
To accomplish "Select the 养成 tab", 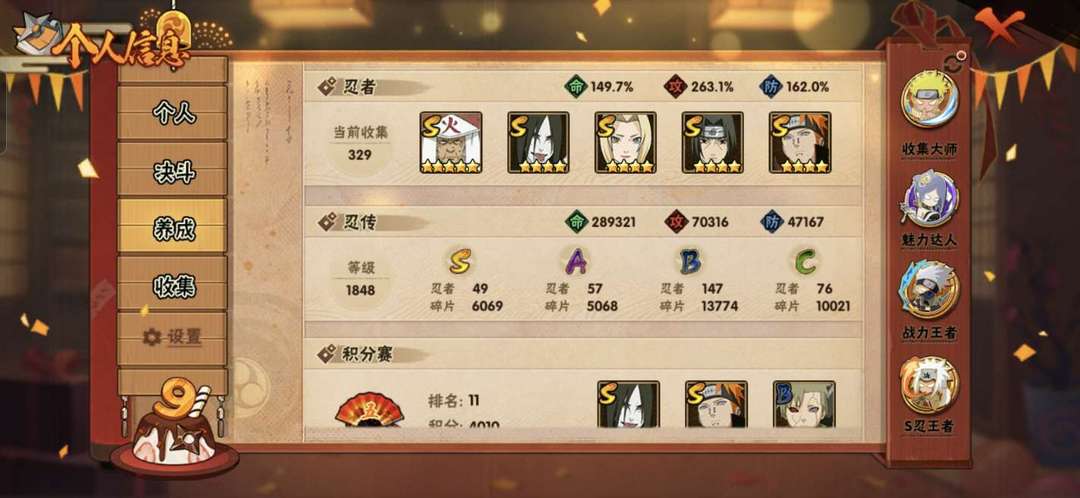I will pyautogui.click(x=172, y=227).
